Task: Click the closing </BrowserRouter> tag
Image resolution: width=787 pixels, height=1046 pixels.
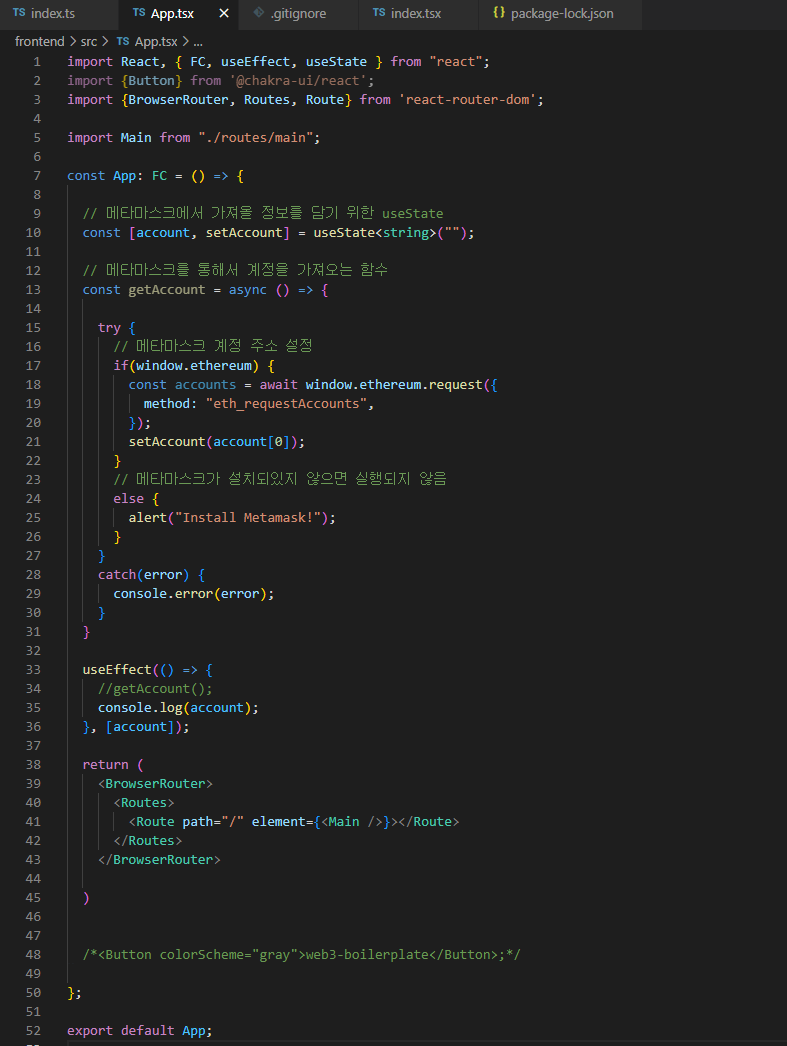Action: point(159,861)
